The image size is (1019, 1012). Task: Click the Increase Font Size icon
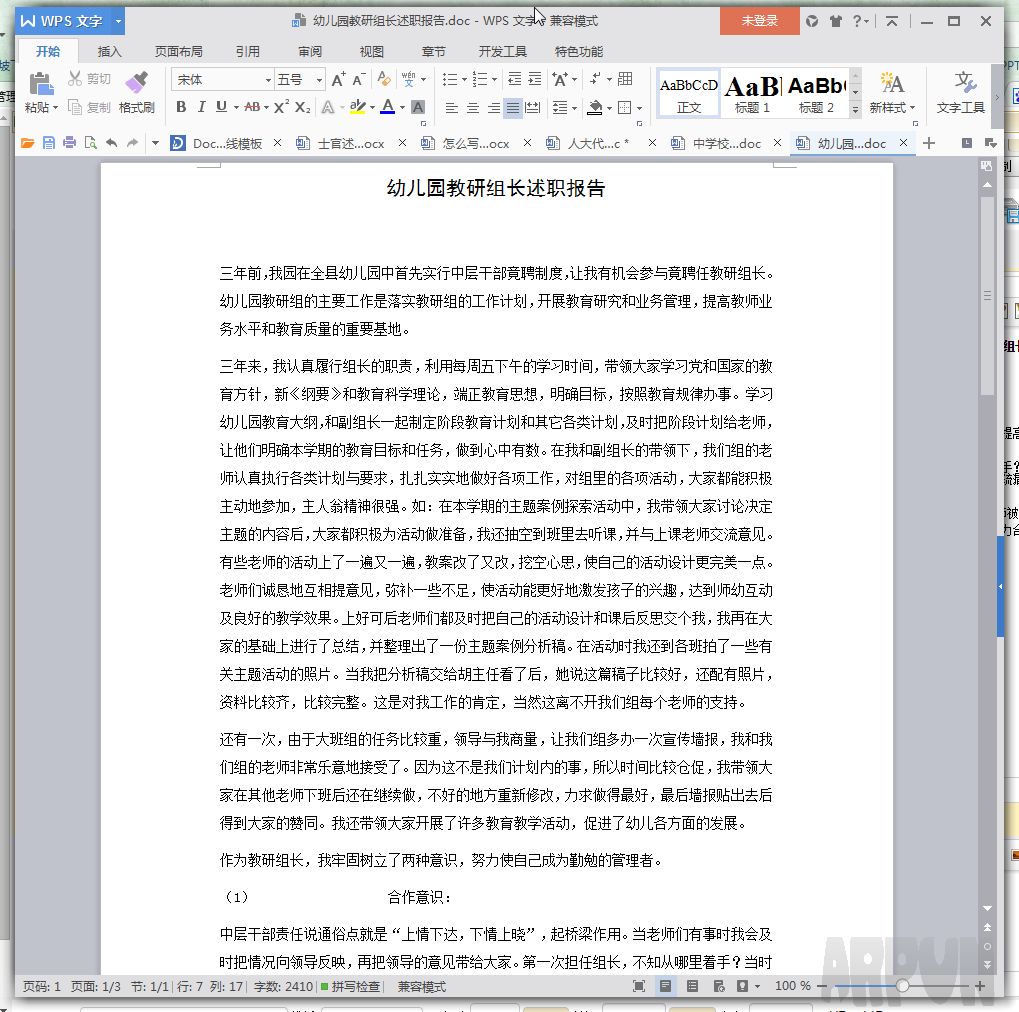(x=338, y=79)
